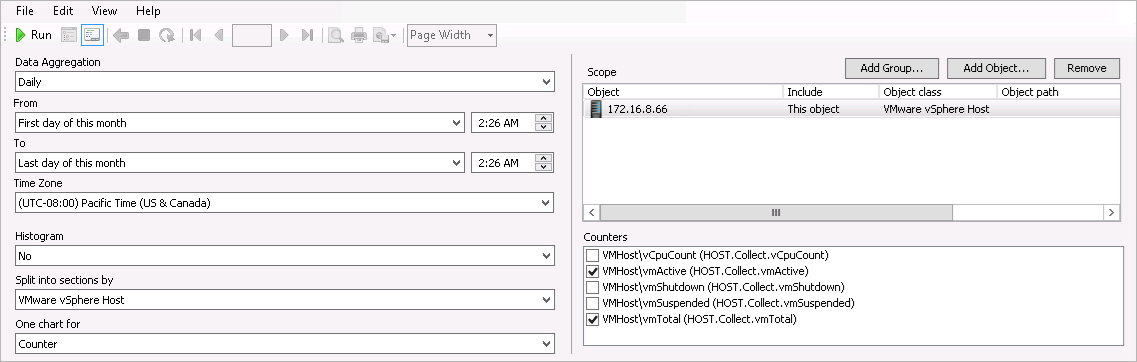Click the report view toolbar icon
The height and width of the screenshot is (362, 1137).
(69, 35)
